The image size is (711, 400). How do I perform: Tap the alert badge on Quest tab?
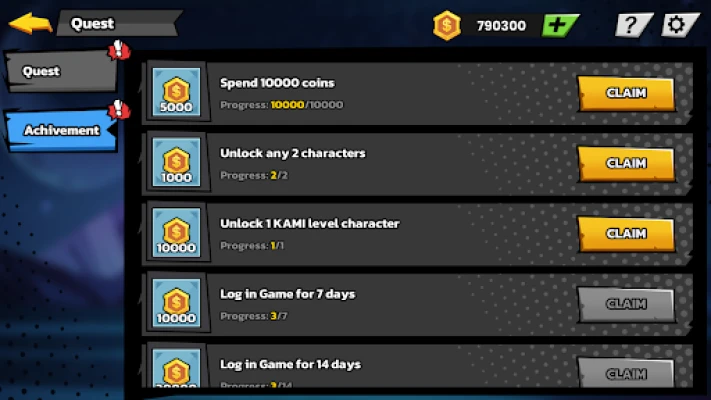119,50
